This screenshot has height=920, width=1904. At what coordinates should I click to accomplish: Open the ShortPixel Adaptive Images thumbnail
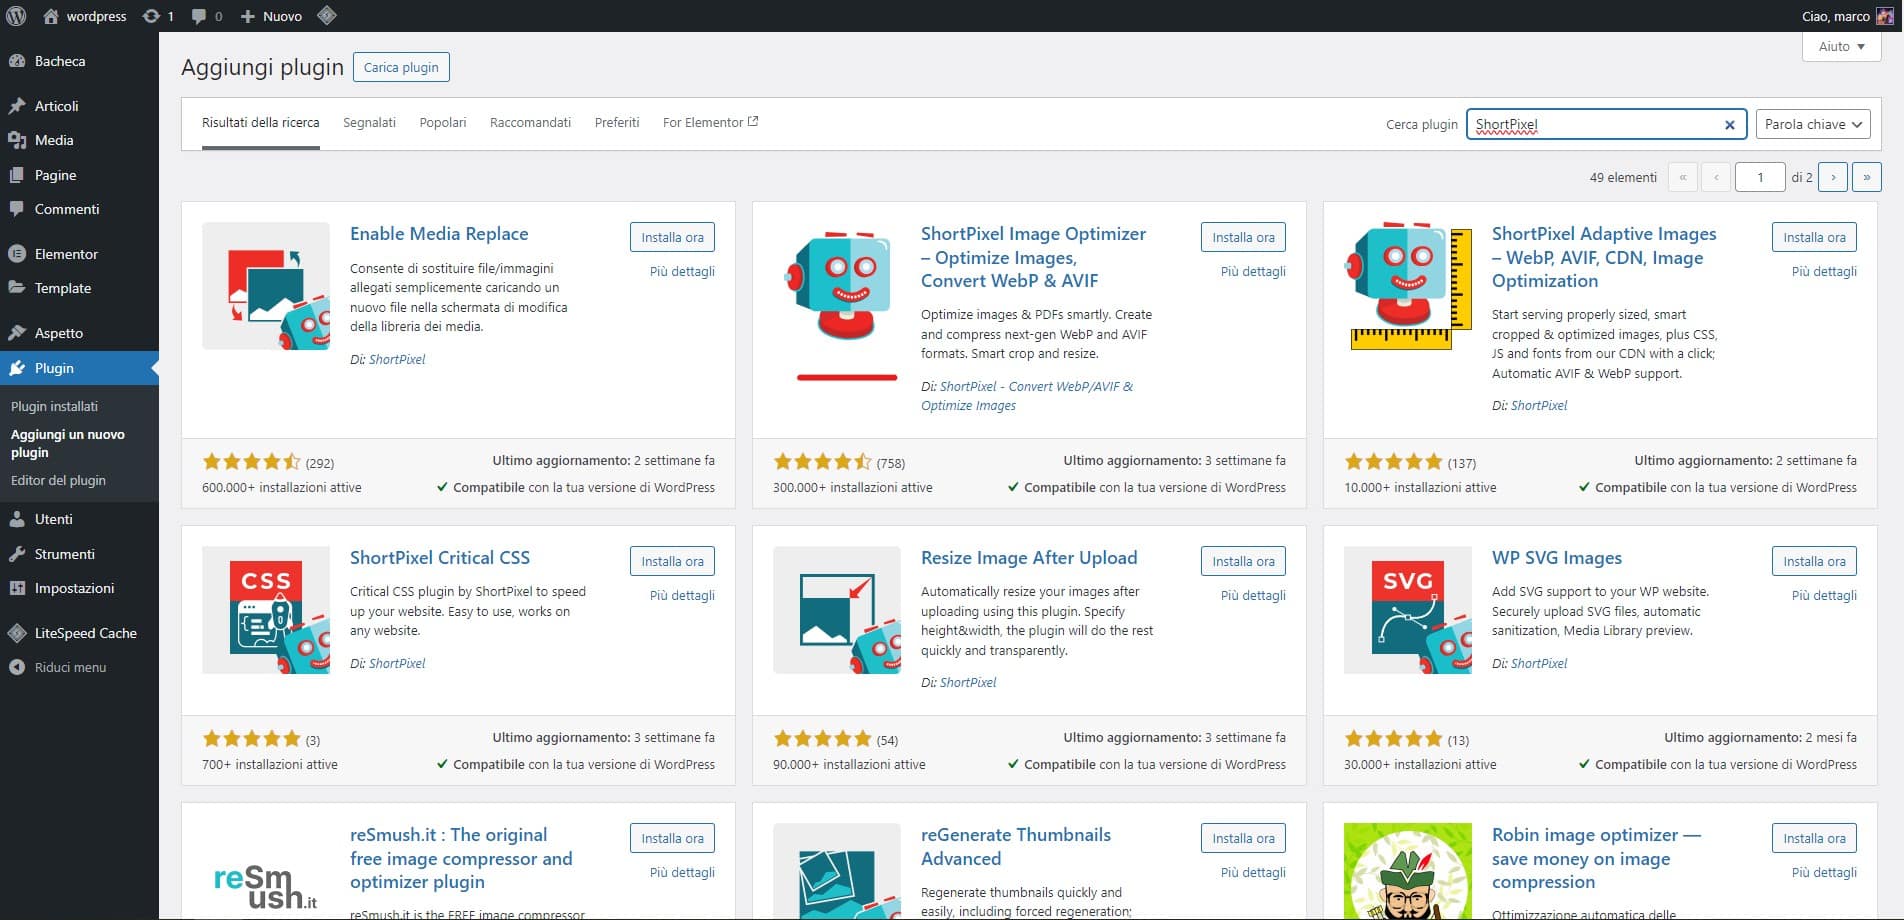(1408, 286)
